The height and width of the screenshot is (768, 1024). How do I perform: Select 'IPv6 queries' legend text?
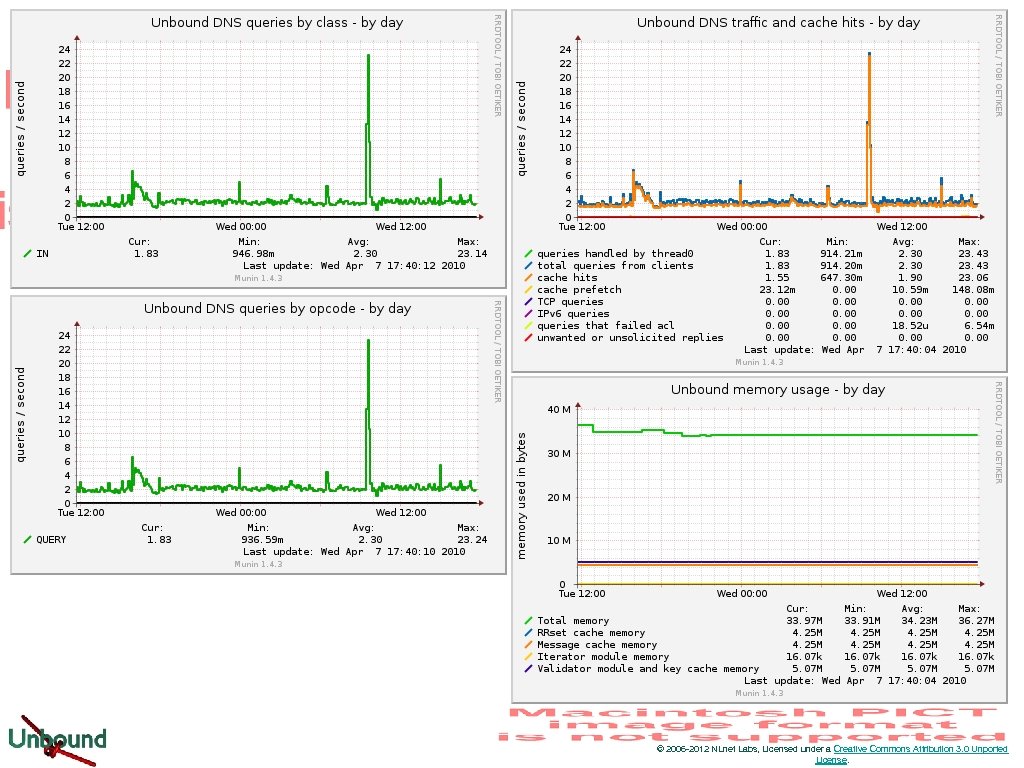click(x=573, y=313)
